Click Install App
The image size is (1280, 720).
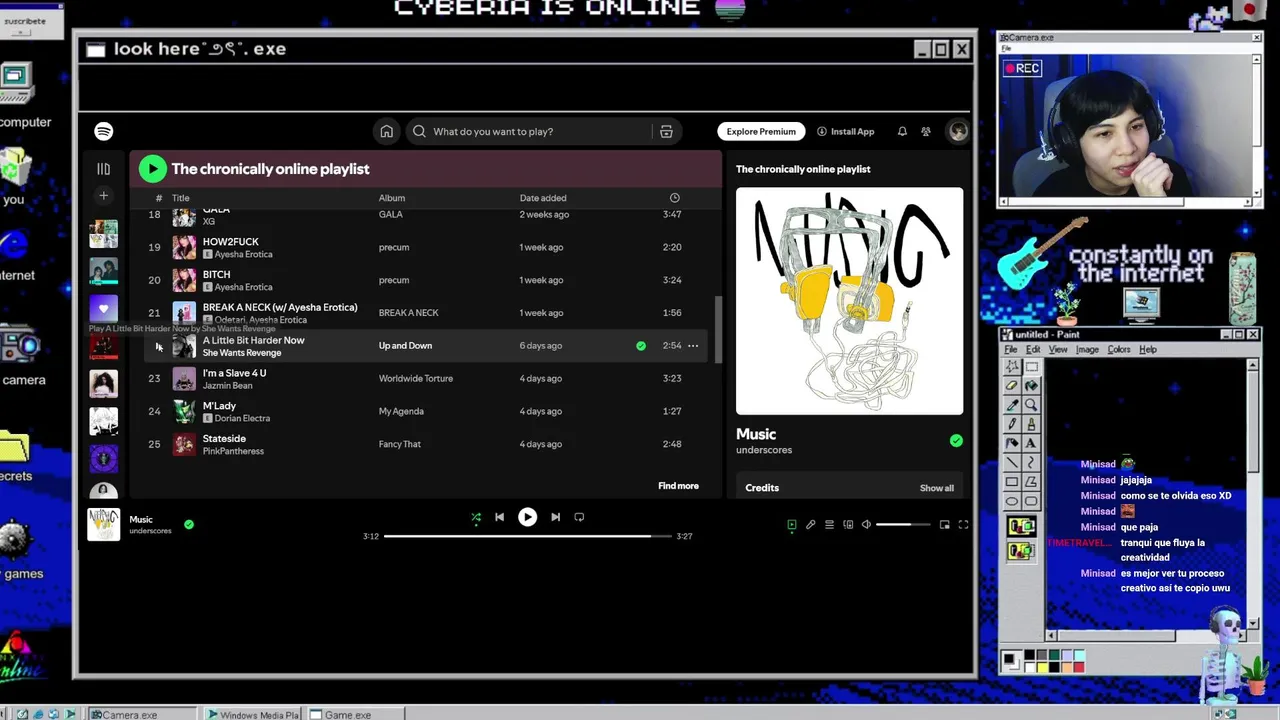tap(846, 131)
